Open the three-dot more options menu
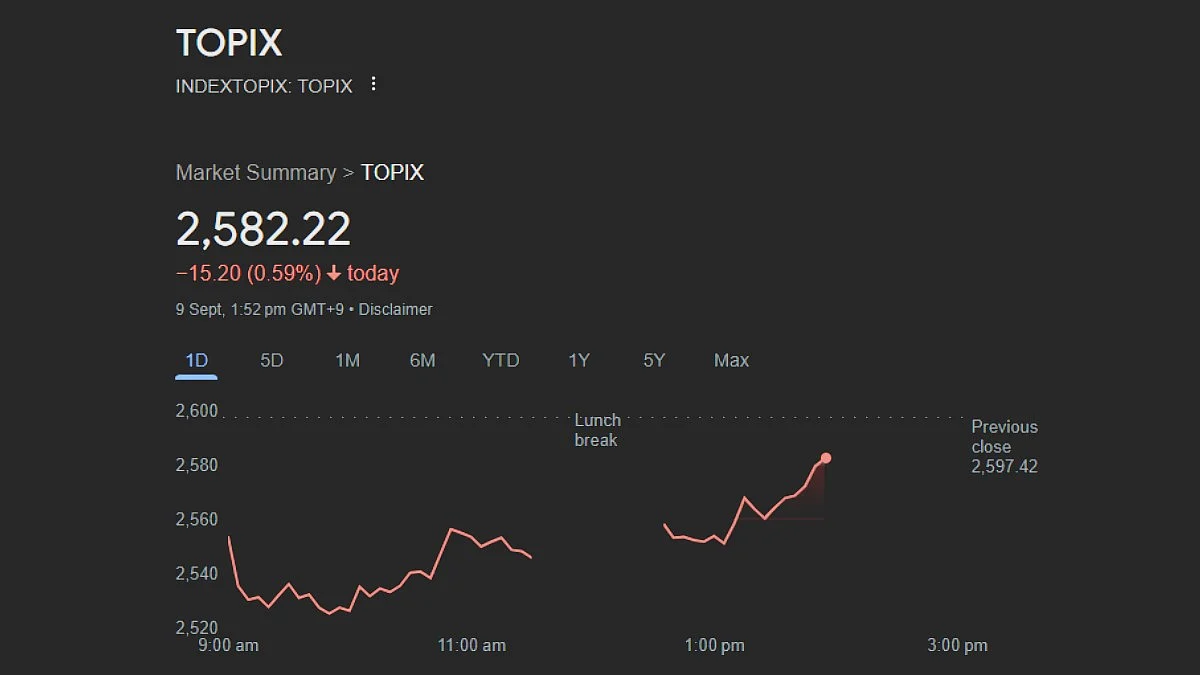The width and height of the screenshot is (1200, 675). (373, 84)
